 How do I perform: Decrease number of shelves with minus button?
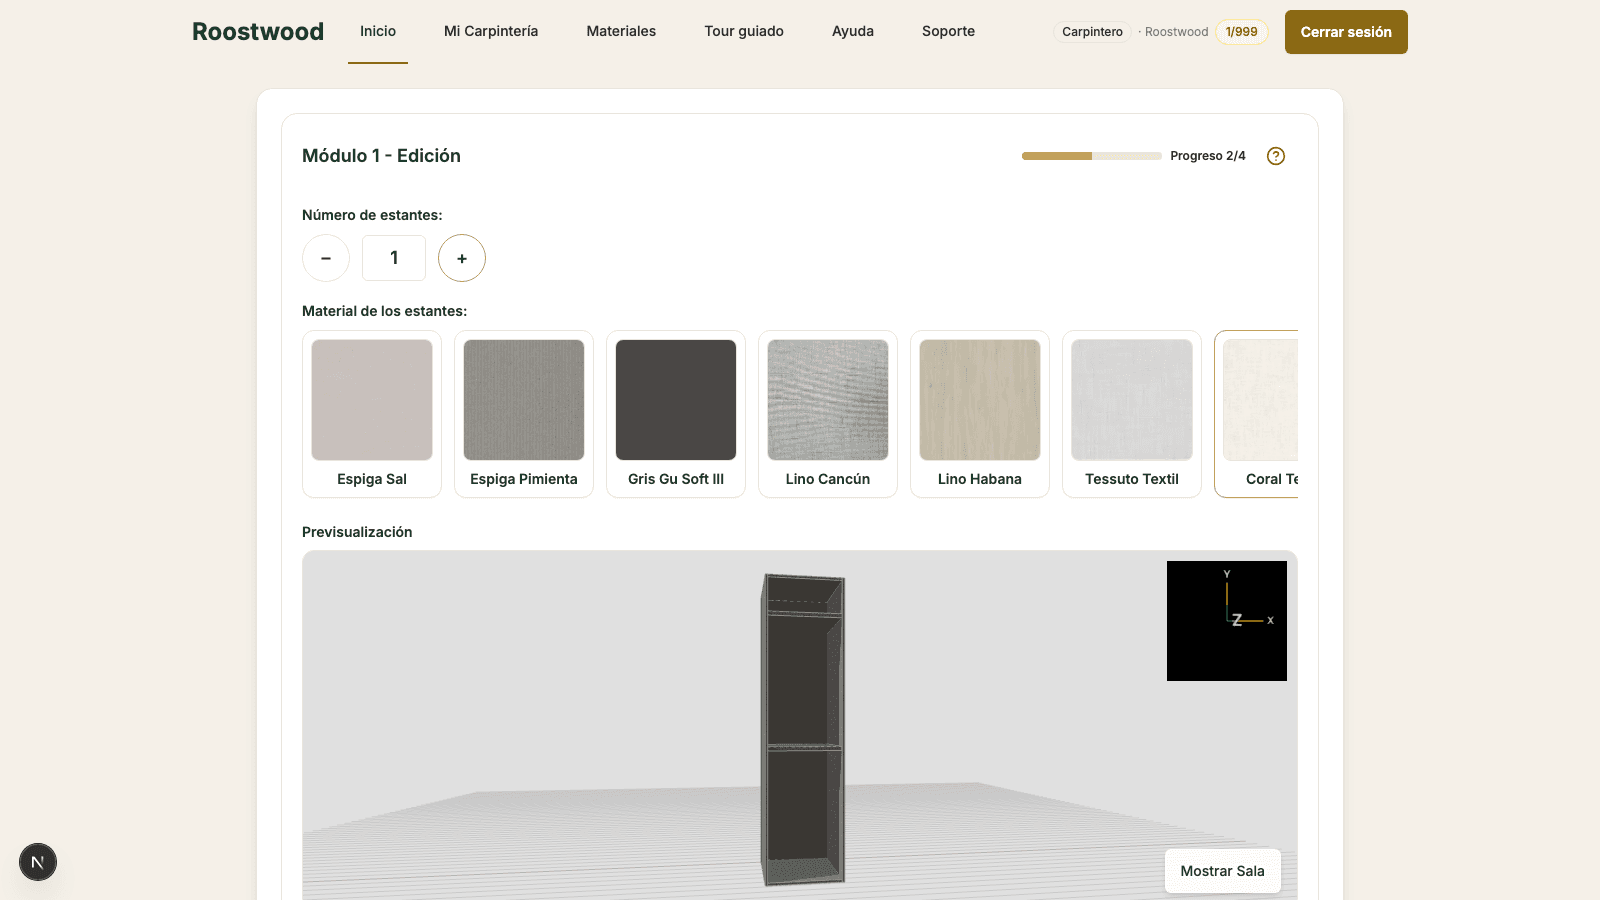click(326, 258)
